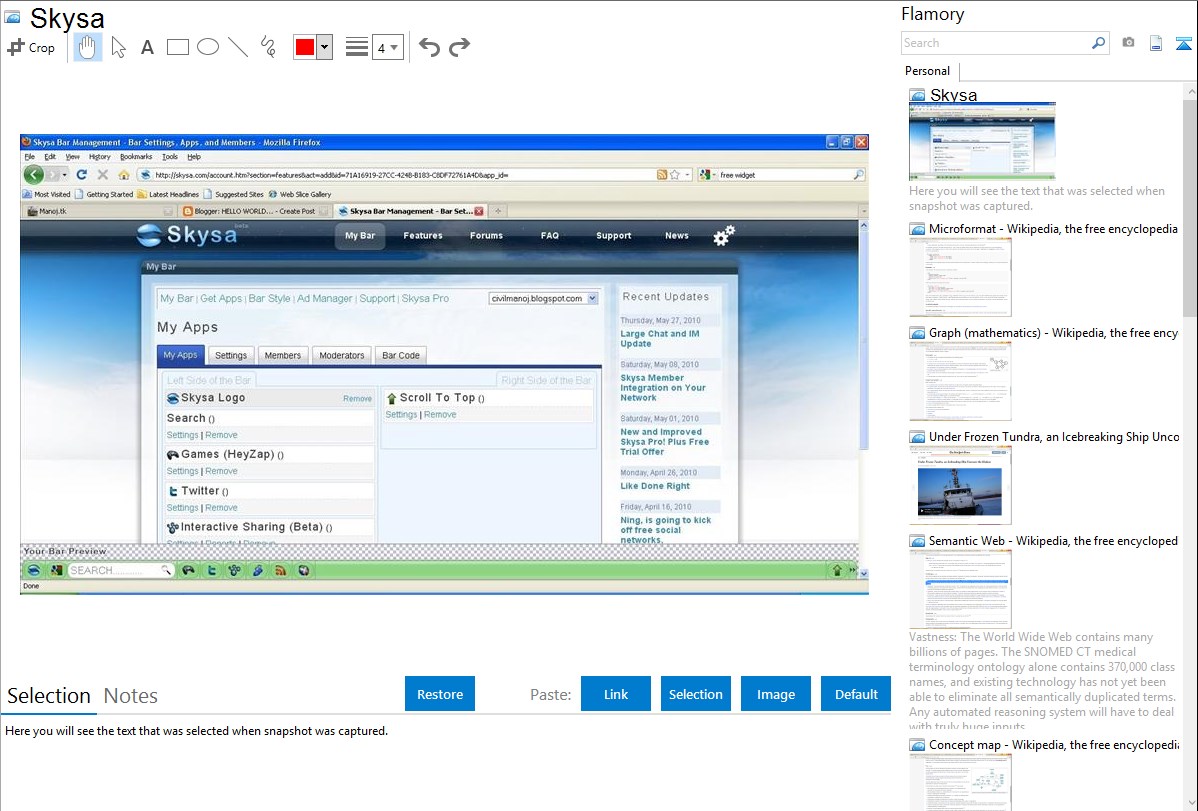Choose the Text annotation tool
The image size is (1198, 811).
(147, 47)
